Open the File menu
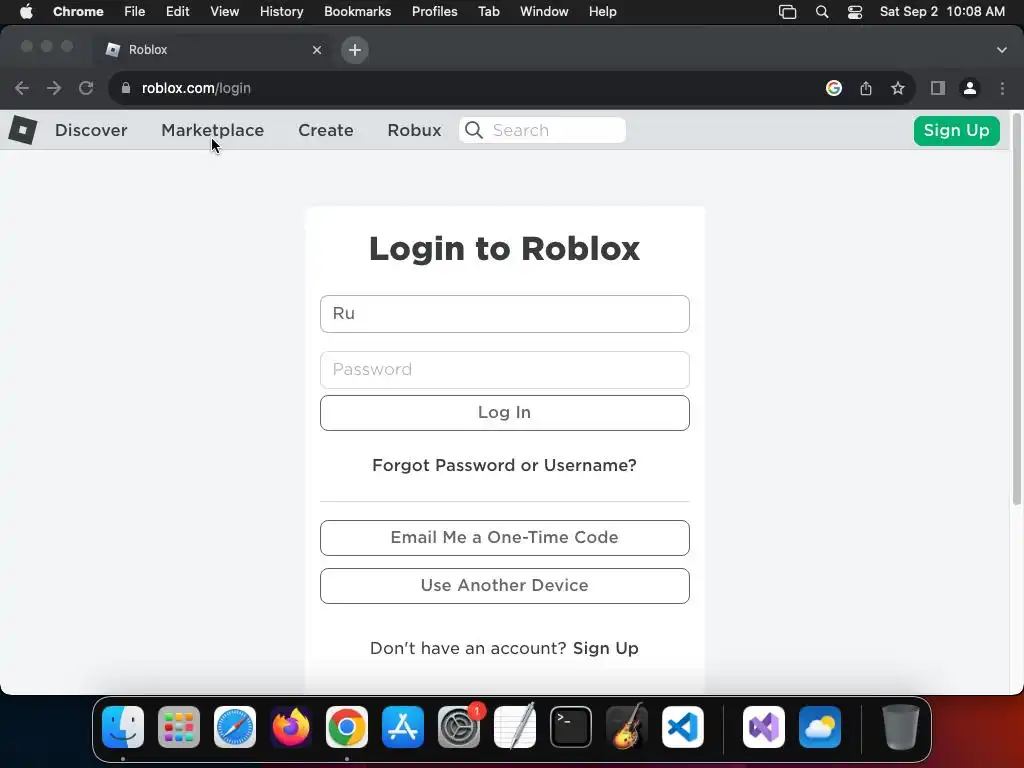The image size is (1024, 768). tap(135, 12)
